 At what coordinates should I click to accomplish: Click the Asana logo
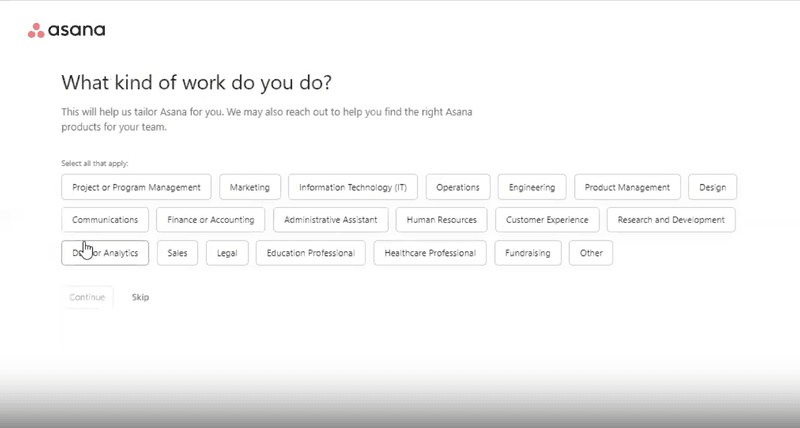(x=66, y=30)
